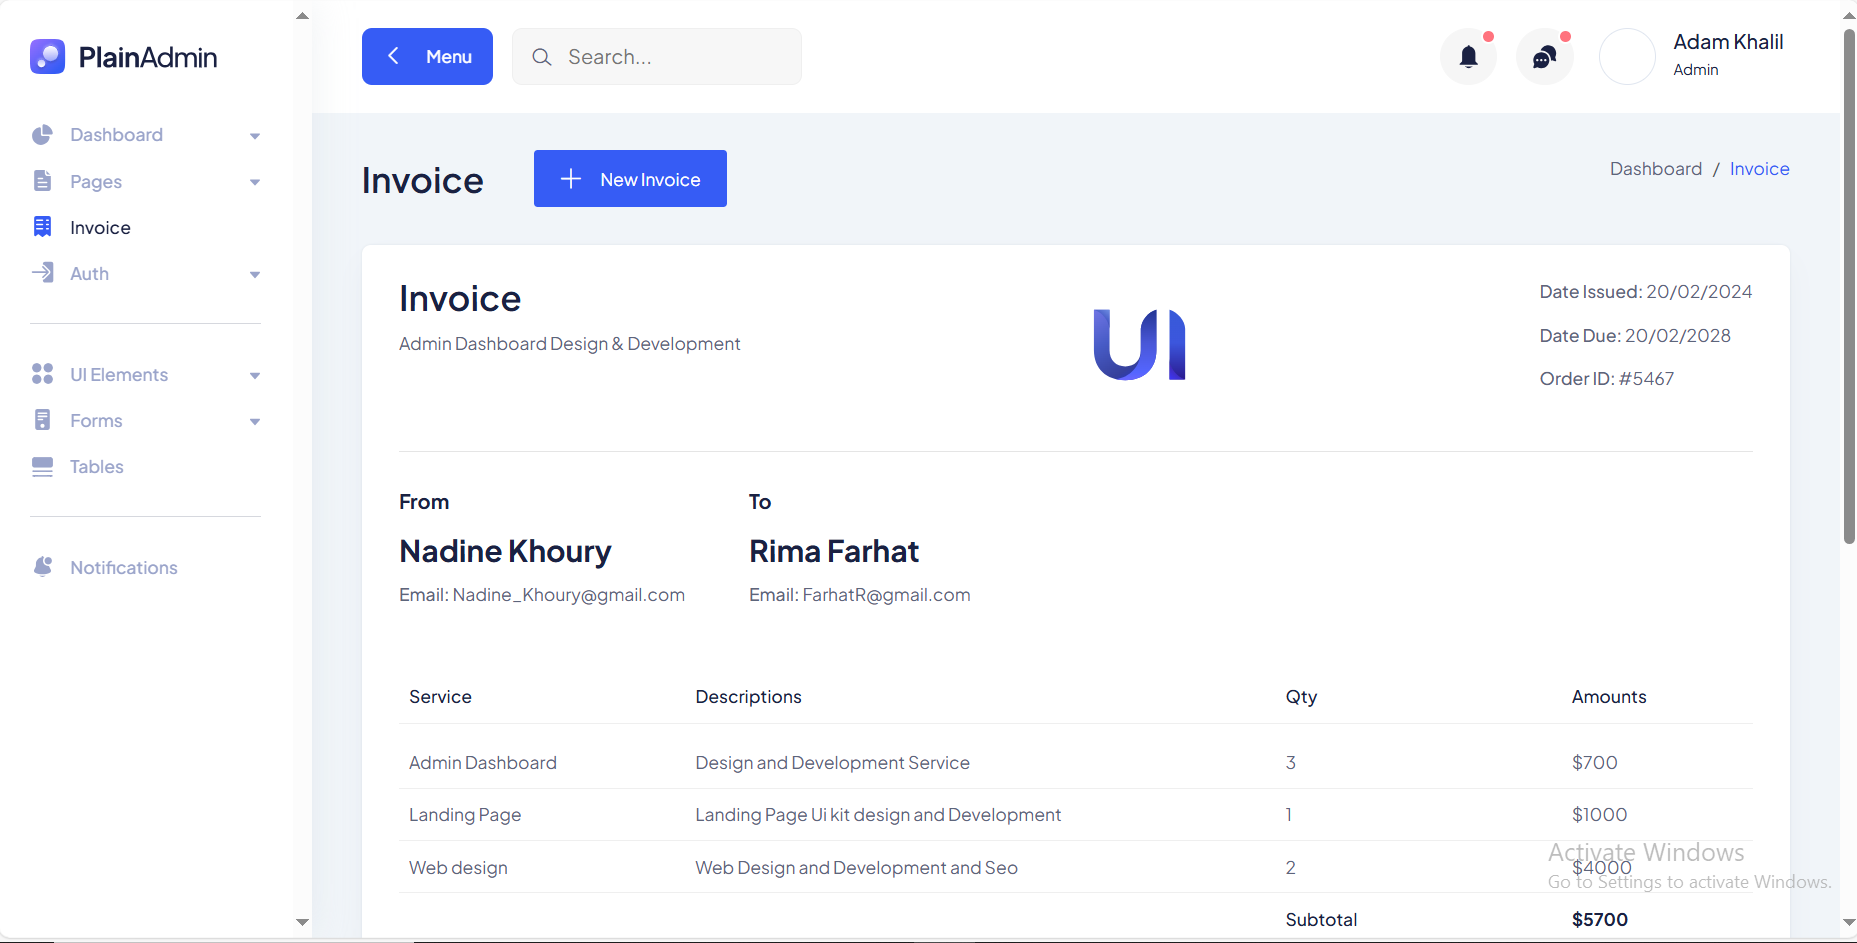Click the PlainAdmin logo icon

[x=47, y=57]
